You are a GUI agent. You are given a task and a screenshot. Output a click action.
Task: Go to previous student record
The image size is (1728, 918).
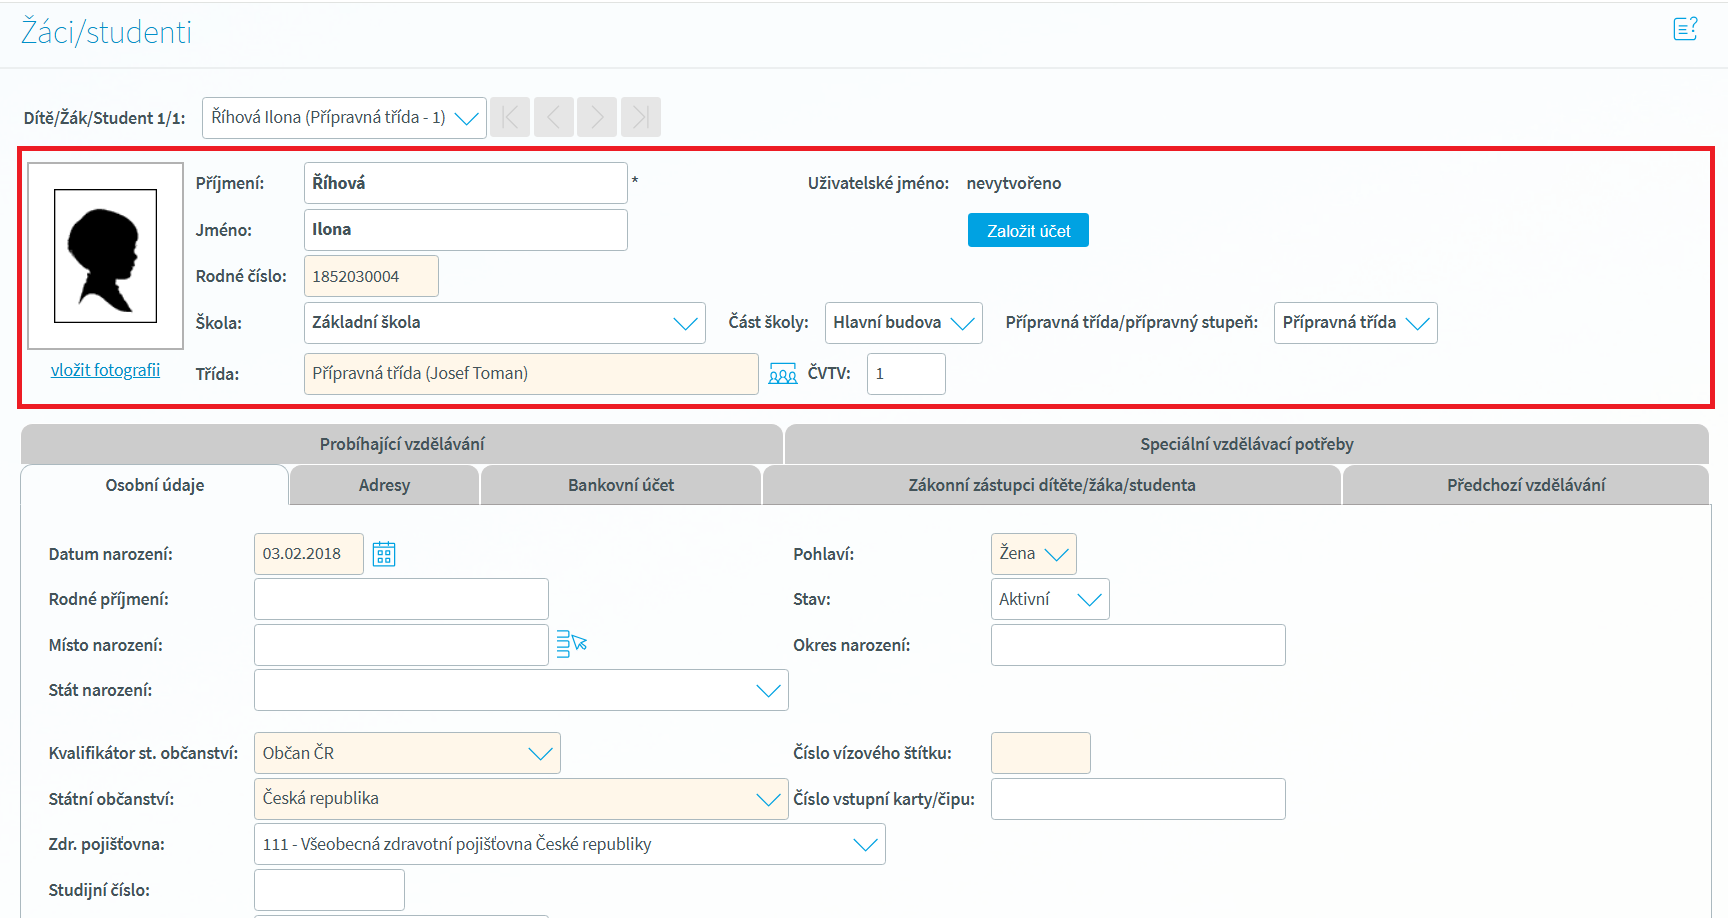coord(554,118)
